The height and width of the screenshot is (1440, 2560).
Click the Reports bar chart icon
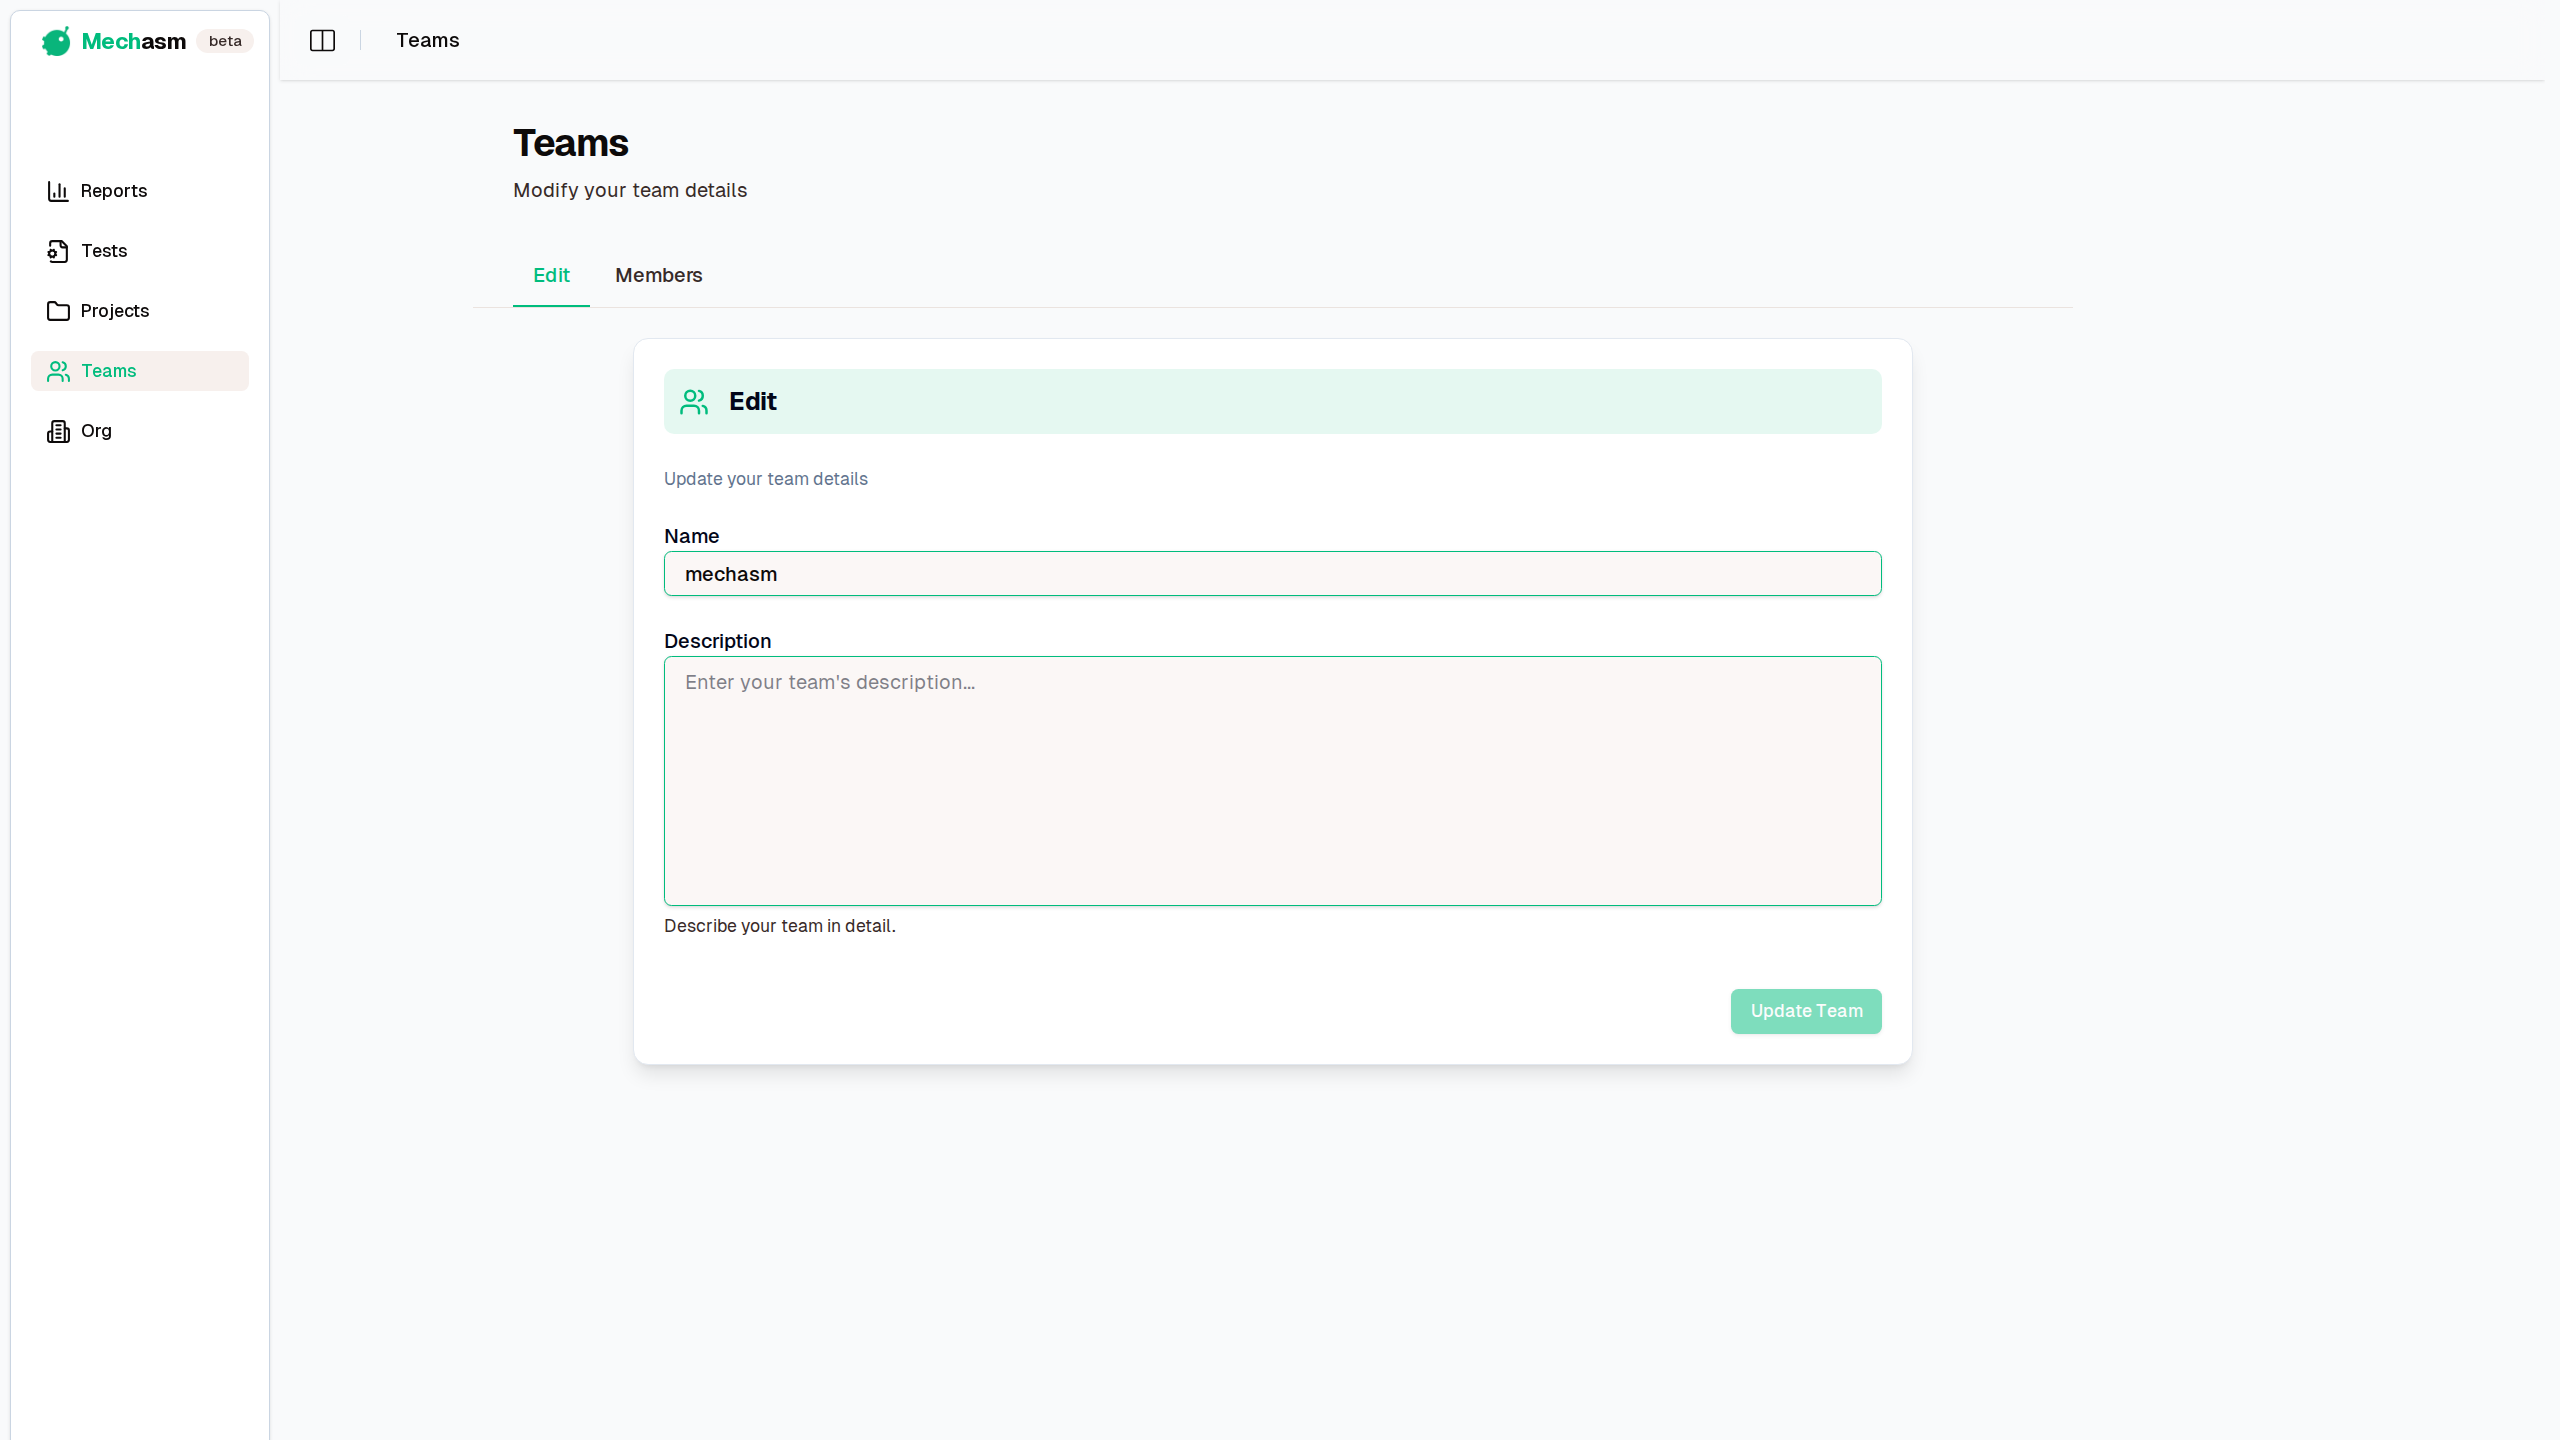click(58, 191)
